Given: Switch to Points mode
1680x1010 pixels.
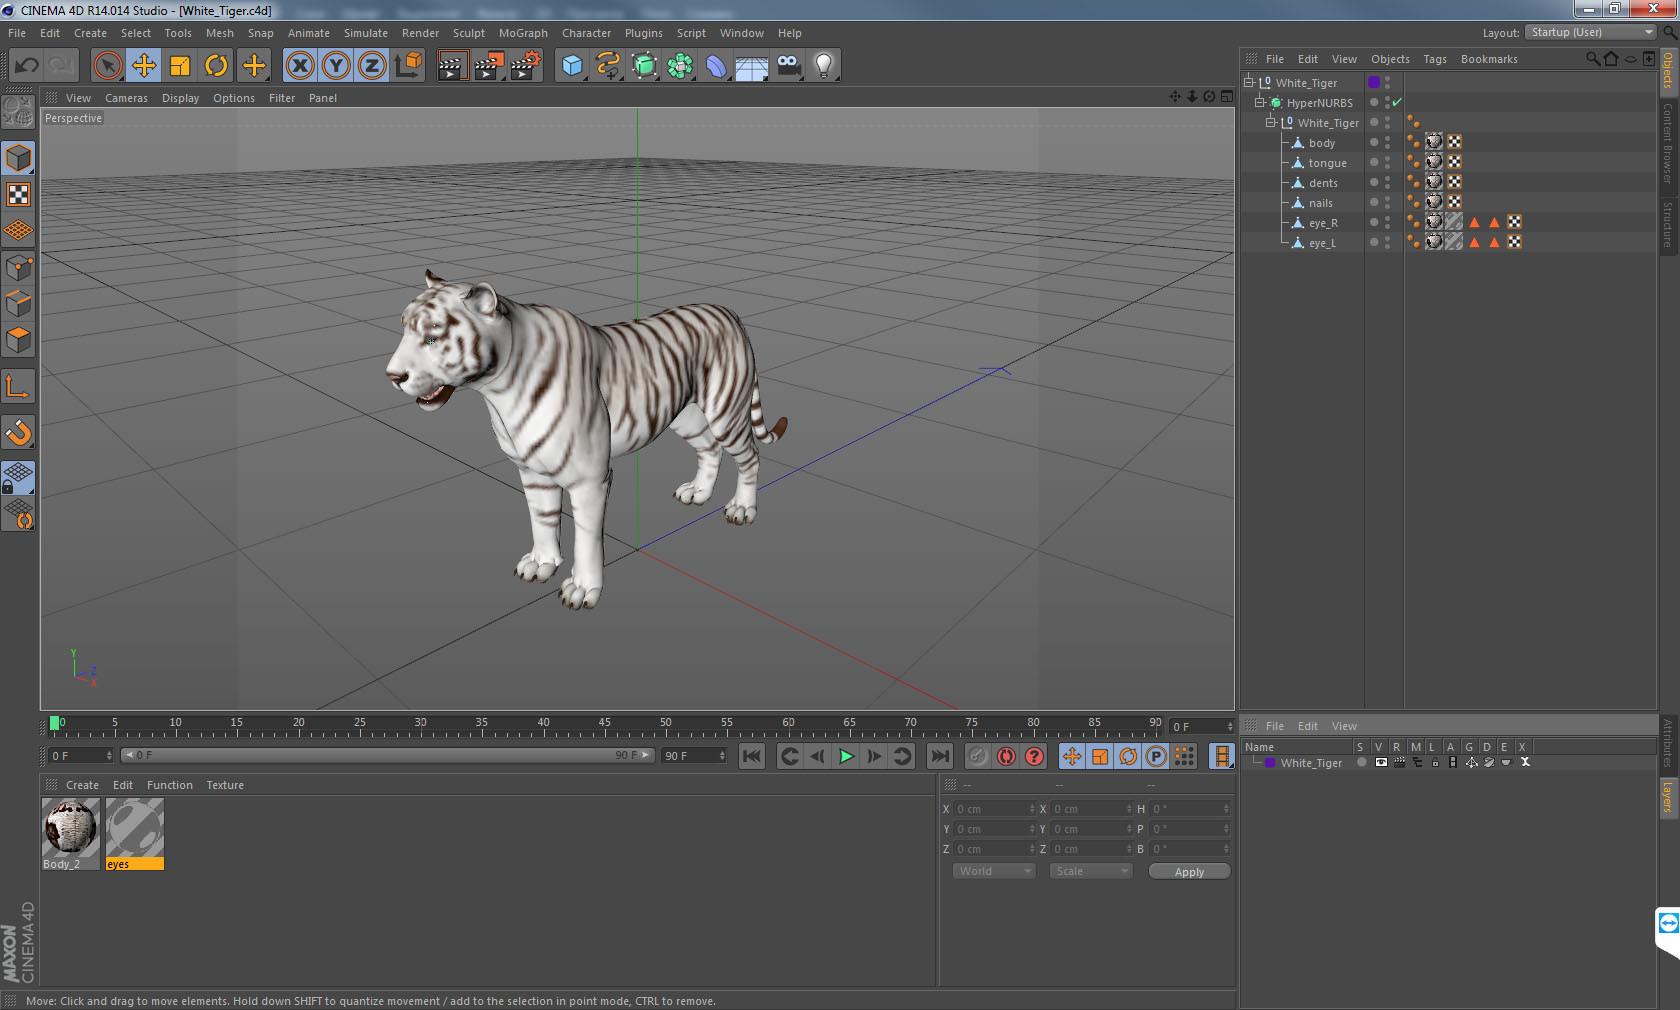Looking at the screenshot, I should [x=18, y=267].
